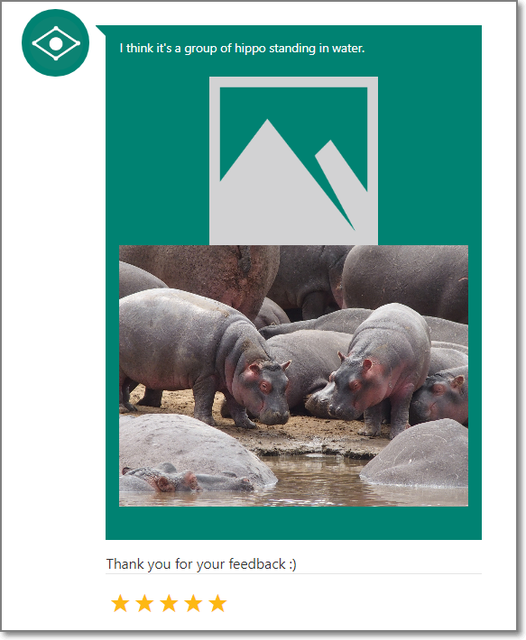Rate one star with the first star
This screenshot has height=640, width=526.
[x=120, y=603]
